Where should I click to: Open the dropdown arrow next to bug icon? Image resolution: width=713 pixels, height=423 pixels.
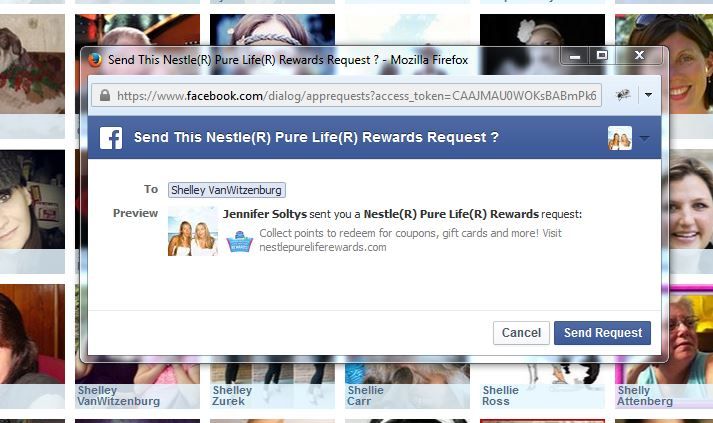(648, 95)
